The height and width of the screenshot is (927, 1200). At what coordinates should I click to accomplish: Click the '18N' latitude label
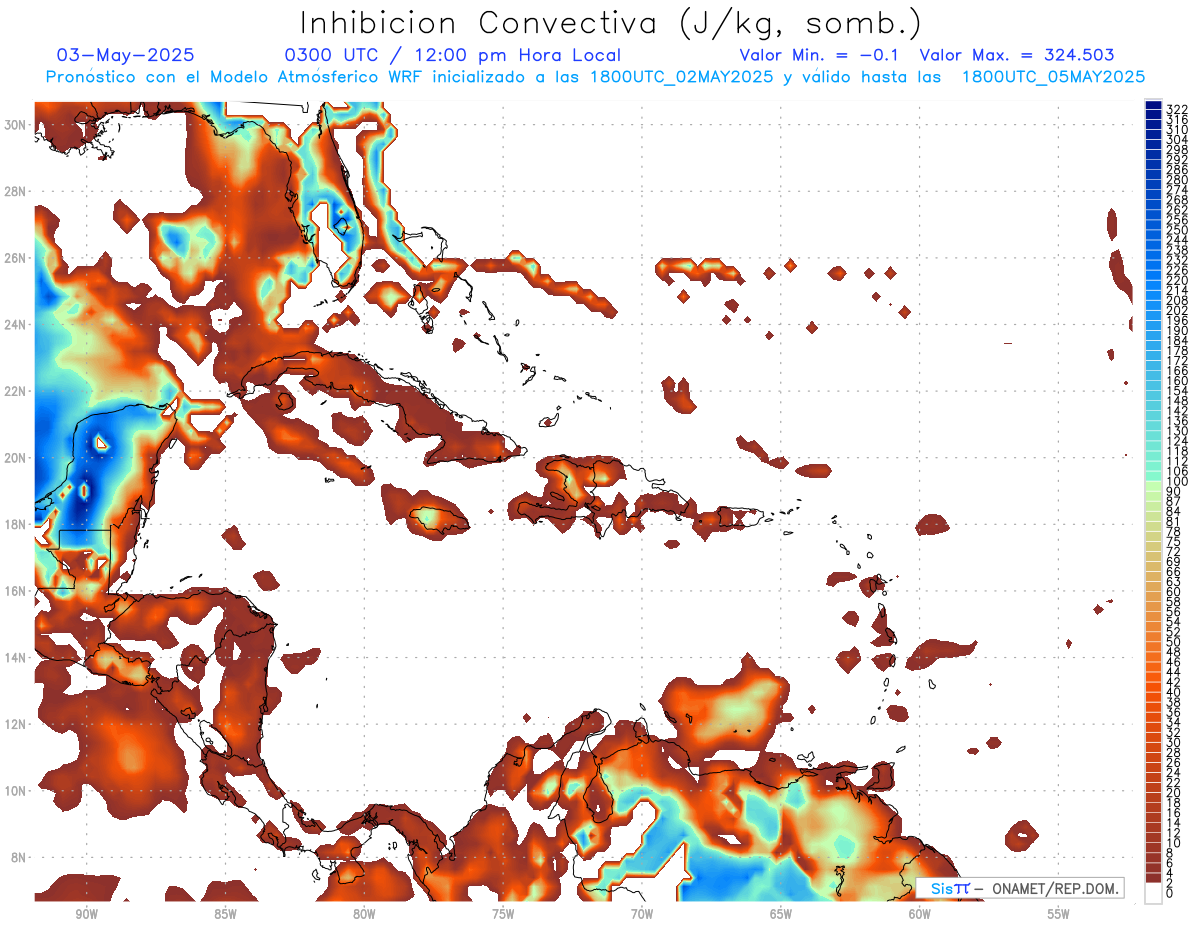click(x=17, y=524)
